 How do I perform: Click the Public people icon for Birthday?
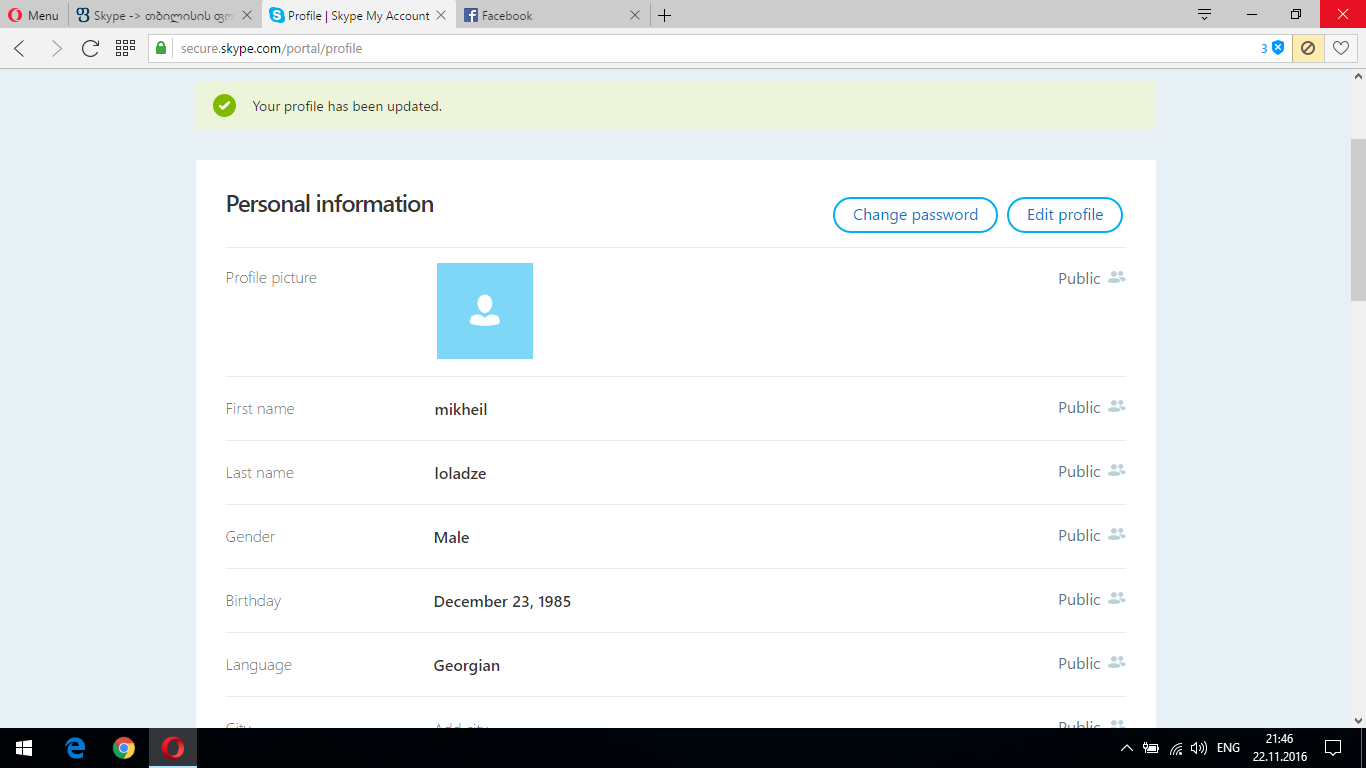[1117, 599]
